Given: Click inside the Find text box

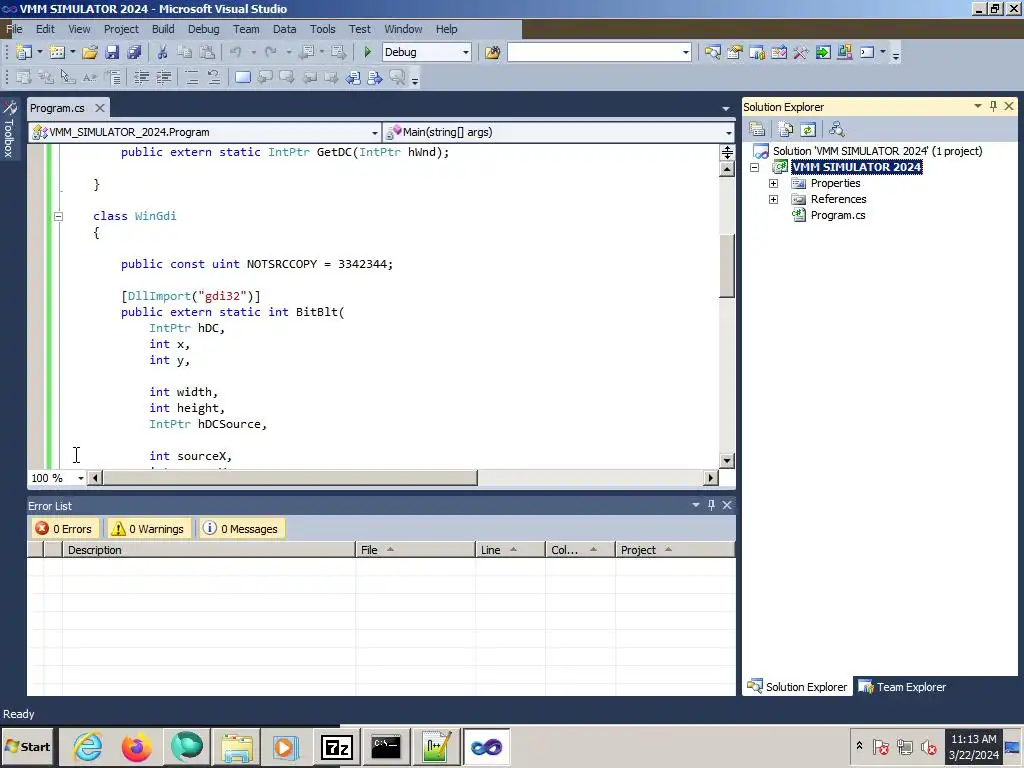Looking at the screenshot, I should [x=594, y=52].
